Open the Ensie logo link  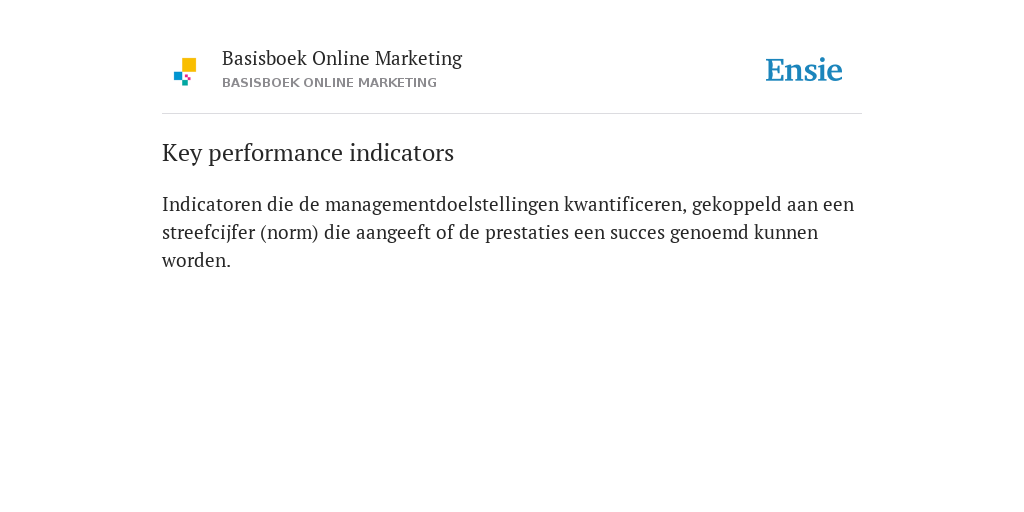[804, 70]
